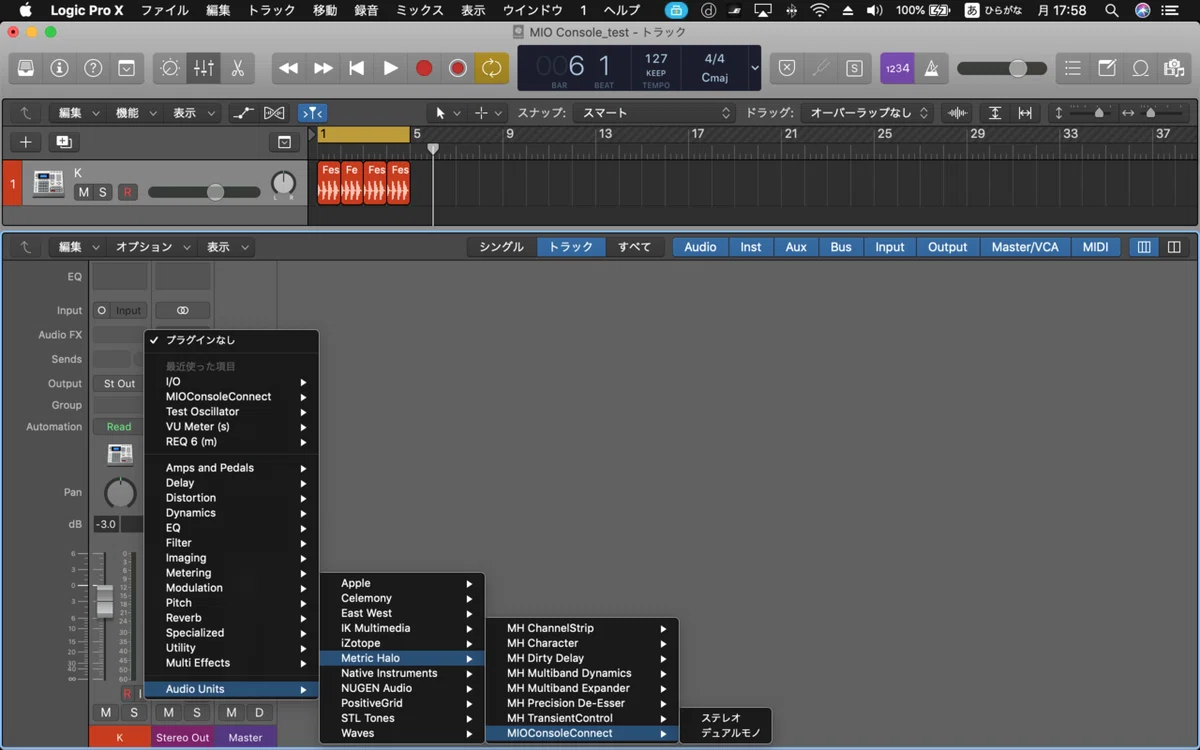Toggle Inst channel strip filter

[751, 247]
